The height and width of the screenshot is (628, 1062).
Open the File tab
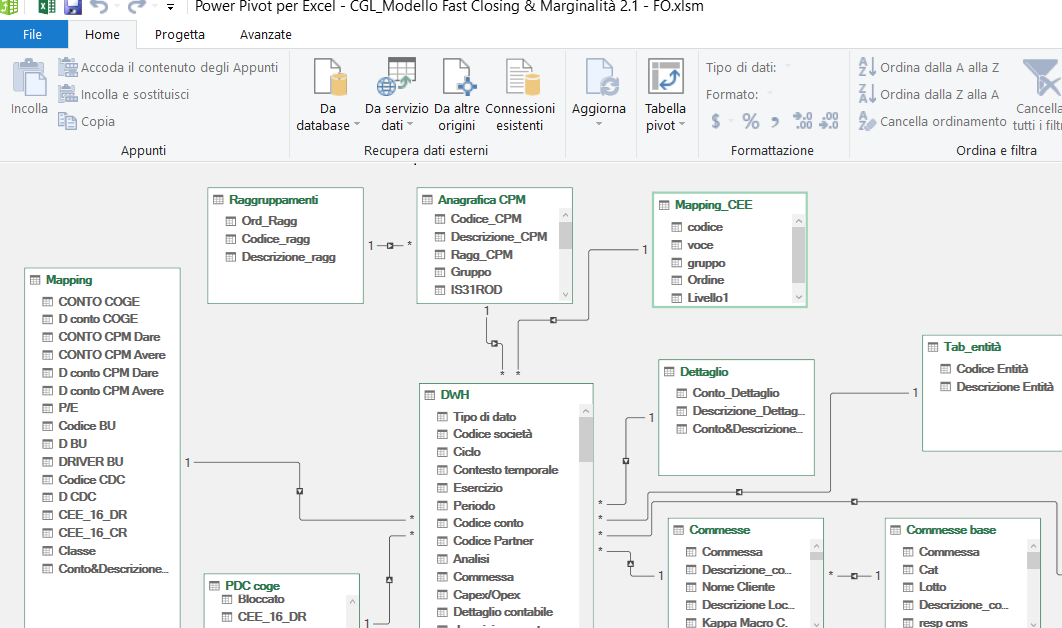tap(33, 35)
